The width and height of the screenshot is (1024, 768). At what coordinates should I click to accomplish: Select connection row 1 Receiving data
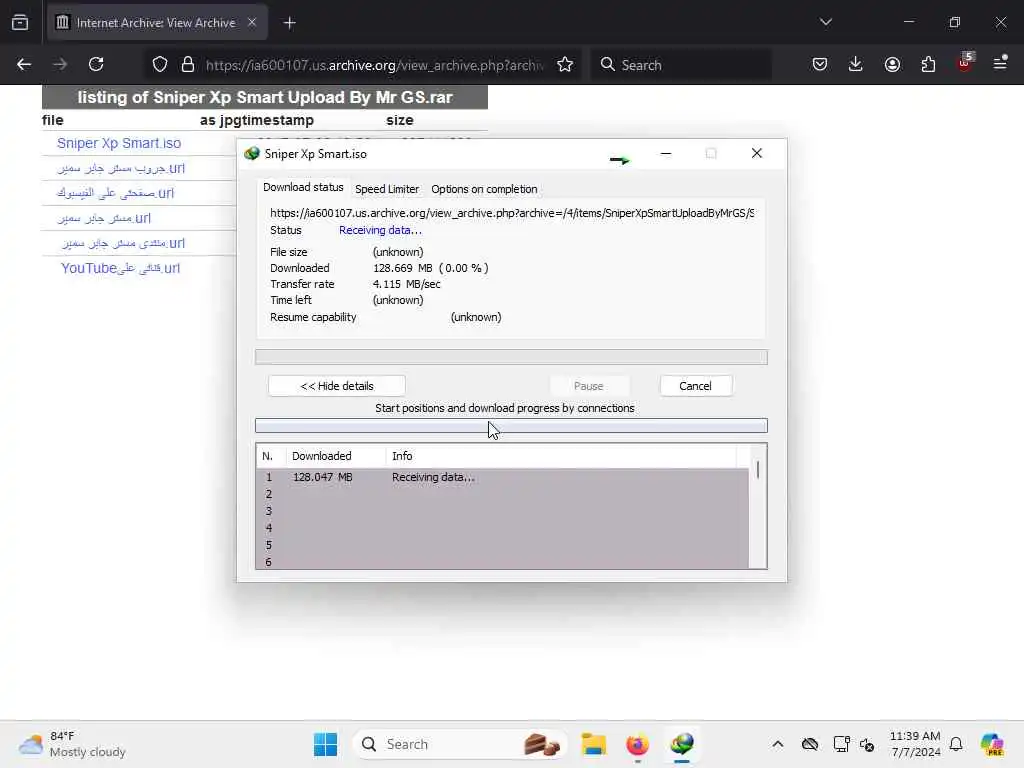click(502, 477)
